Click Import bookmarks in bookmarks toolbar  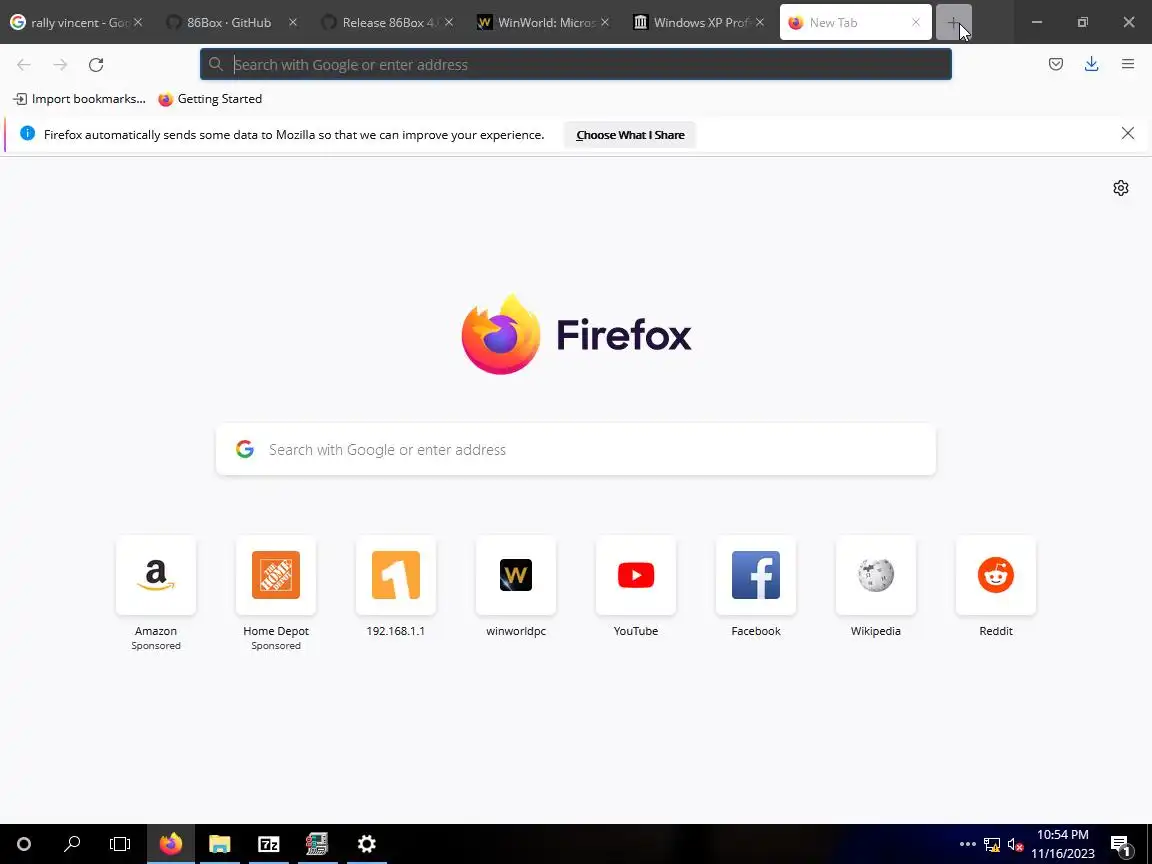(x=79, y=99)
